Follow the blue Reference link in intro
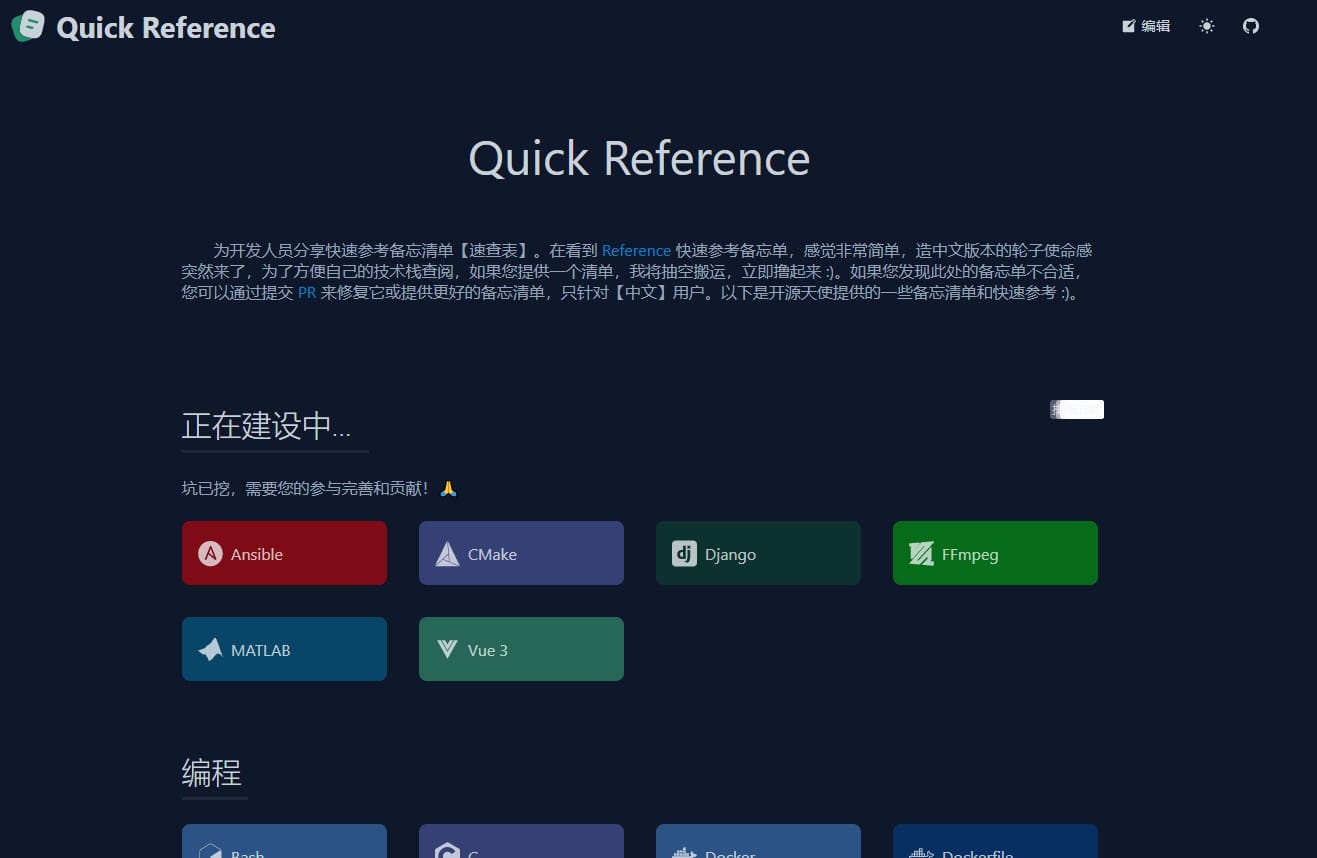 pos(636,250)
